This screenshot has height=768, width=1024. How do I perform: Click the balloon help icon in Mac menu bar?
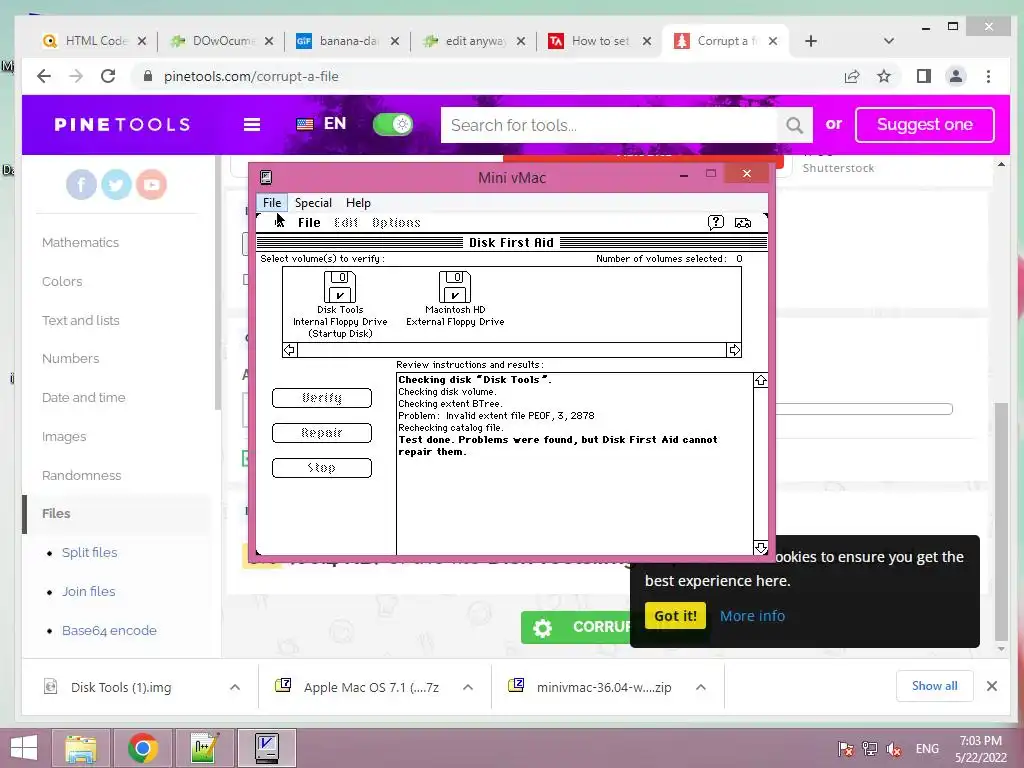point(716,223)
